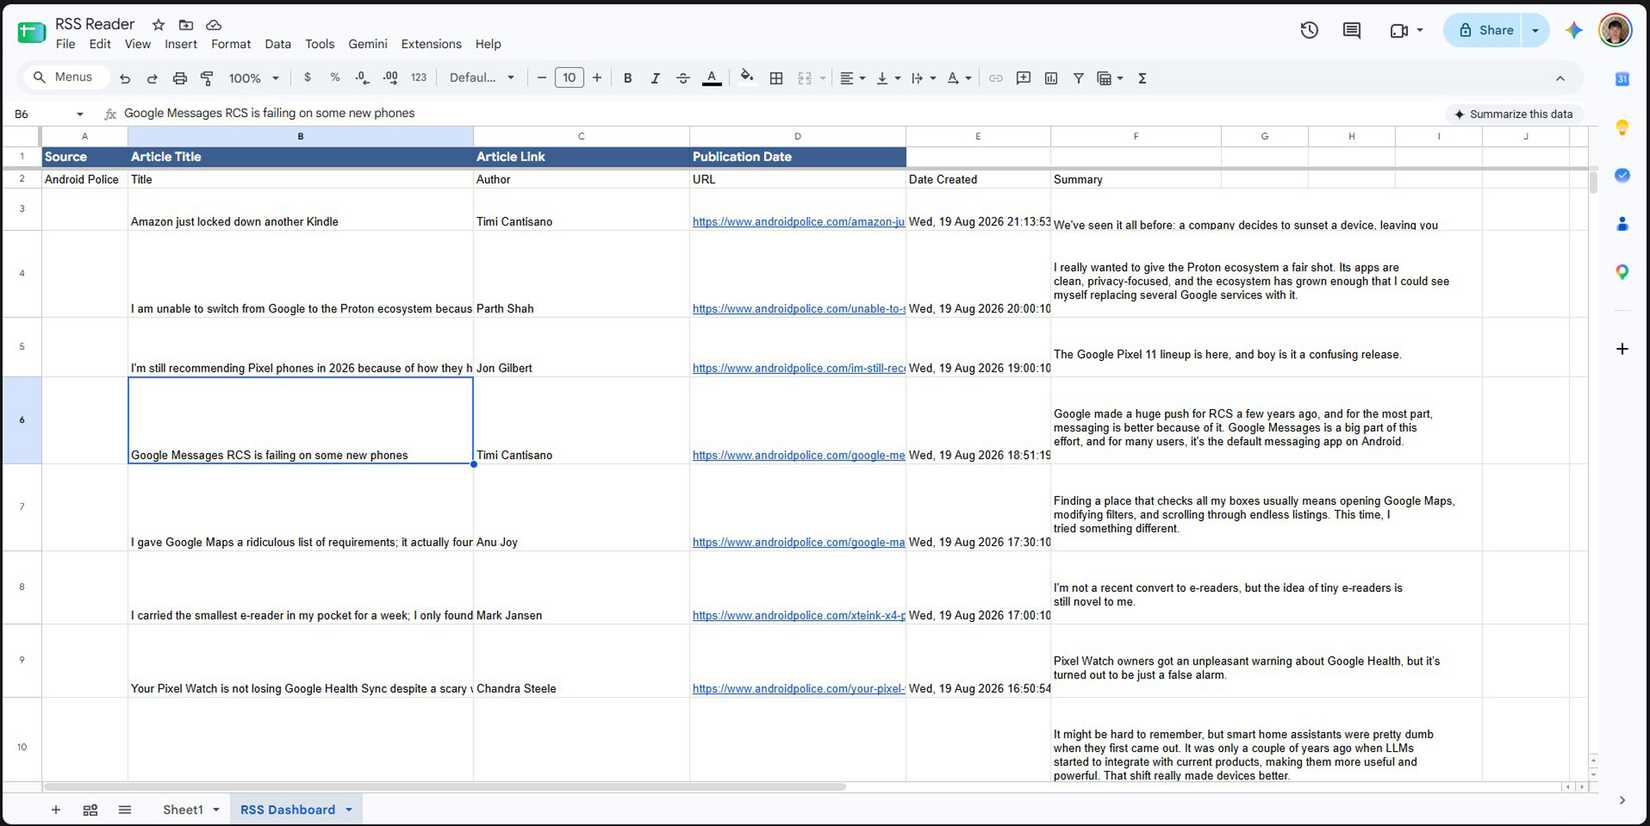Open the Extensions menu
1650x826 pixels.
[431, 44]
